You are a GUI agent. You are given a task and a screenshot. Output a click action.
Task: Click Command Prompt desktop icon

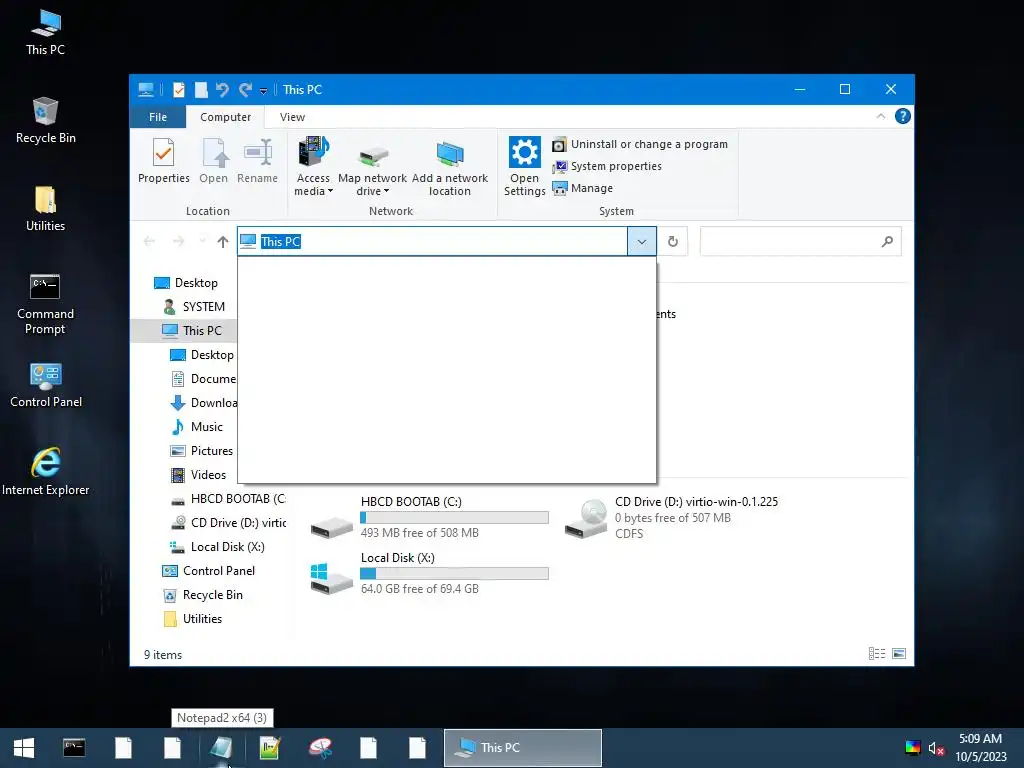(46, 304)
